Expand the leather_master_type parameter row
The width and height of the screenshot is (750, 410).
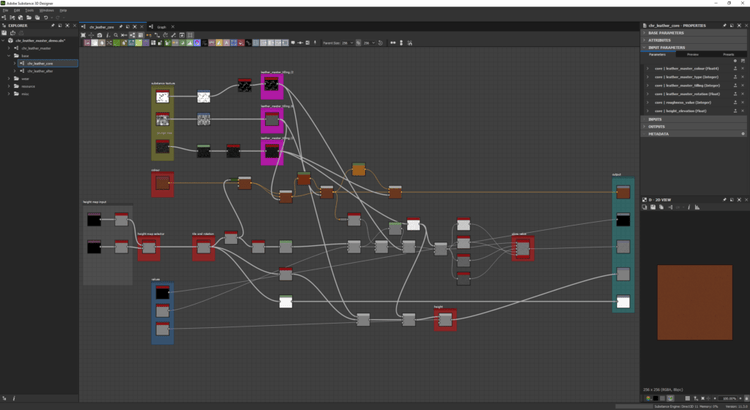647,75
